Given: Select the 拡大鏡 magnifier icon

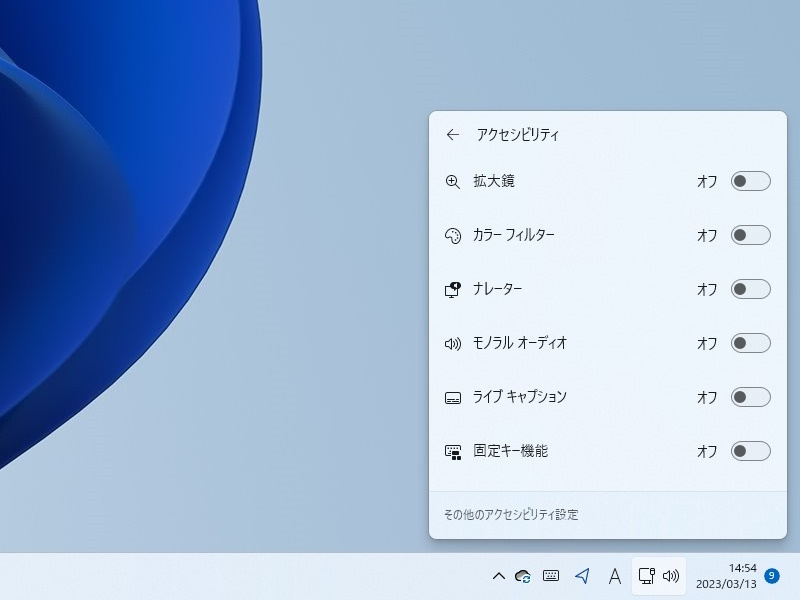Looking at the screenshot, I should coord(453,181).
